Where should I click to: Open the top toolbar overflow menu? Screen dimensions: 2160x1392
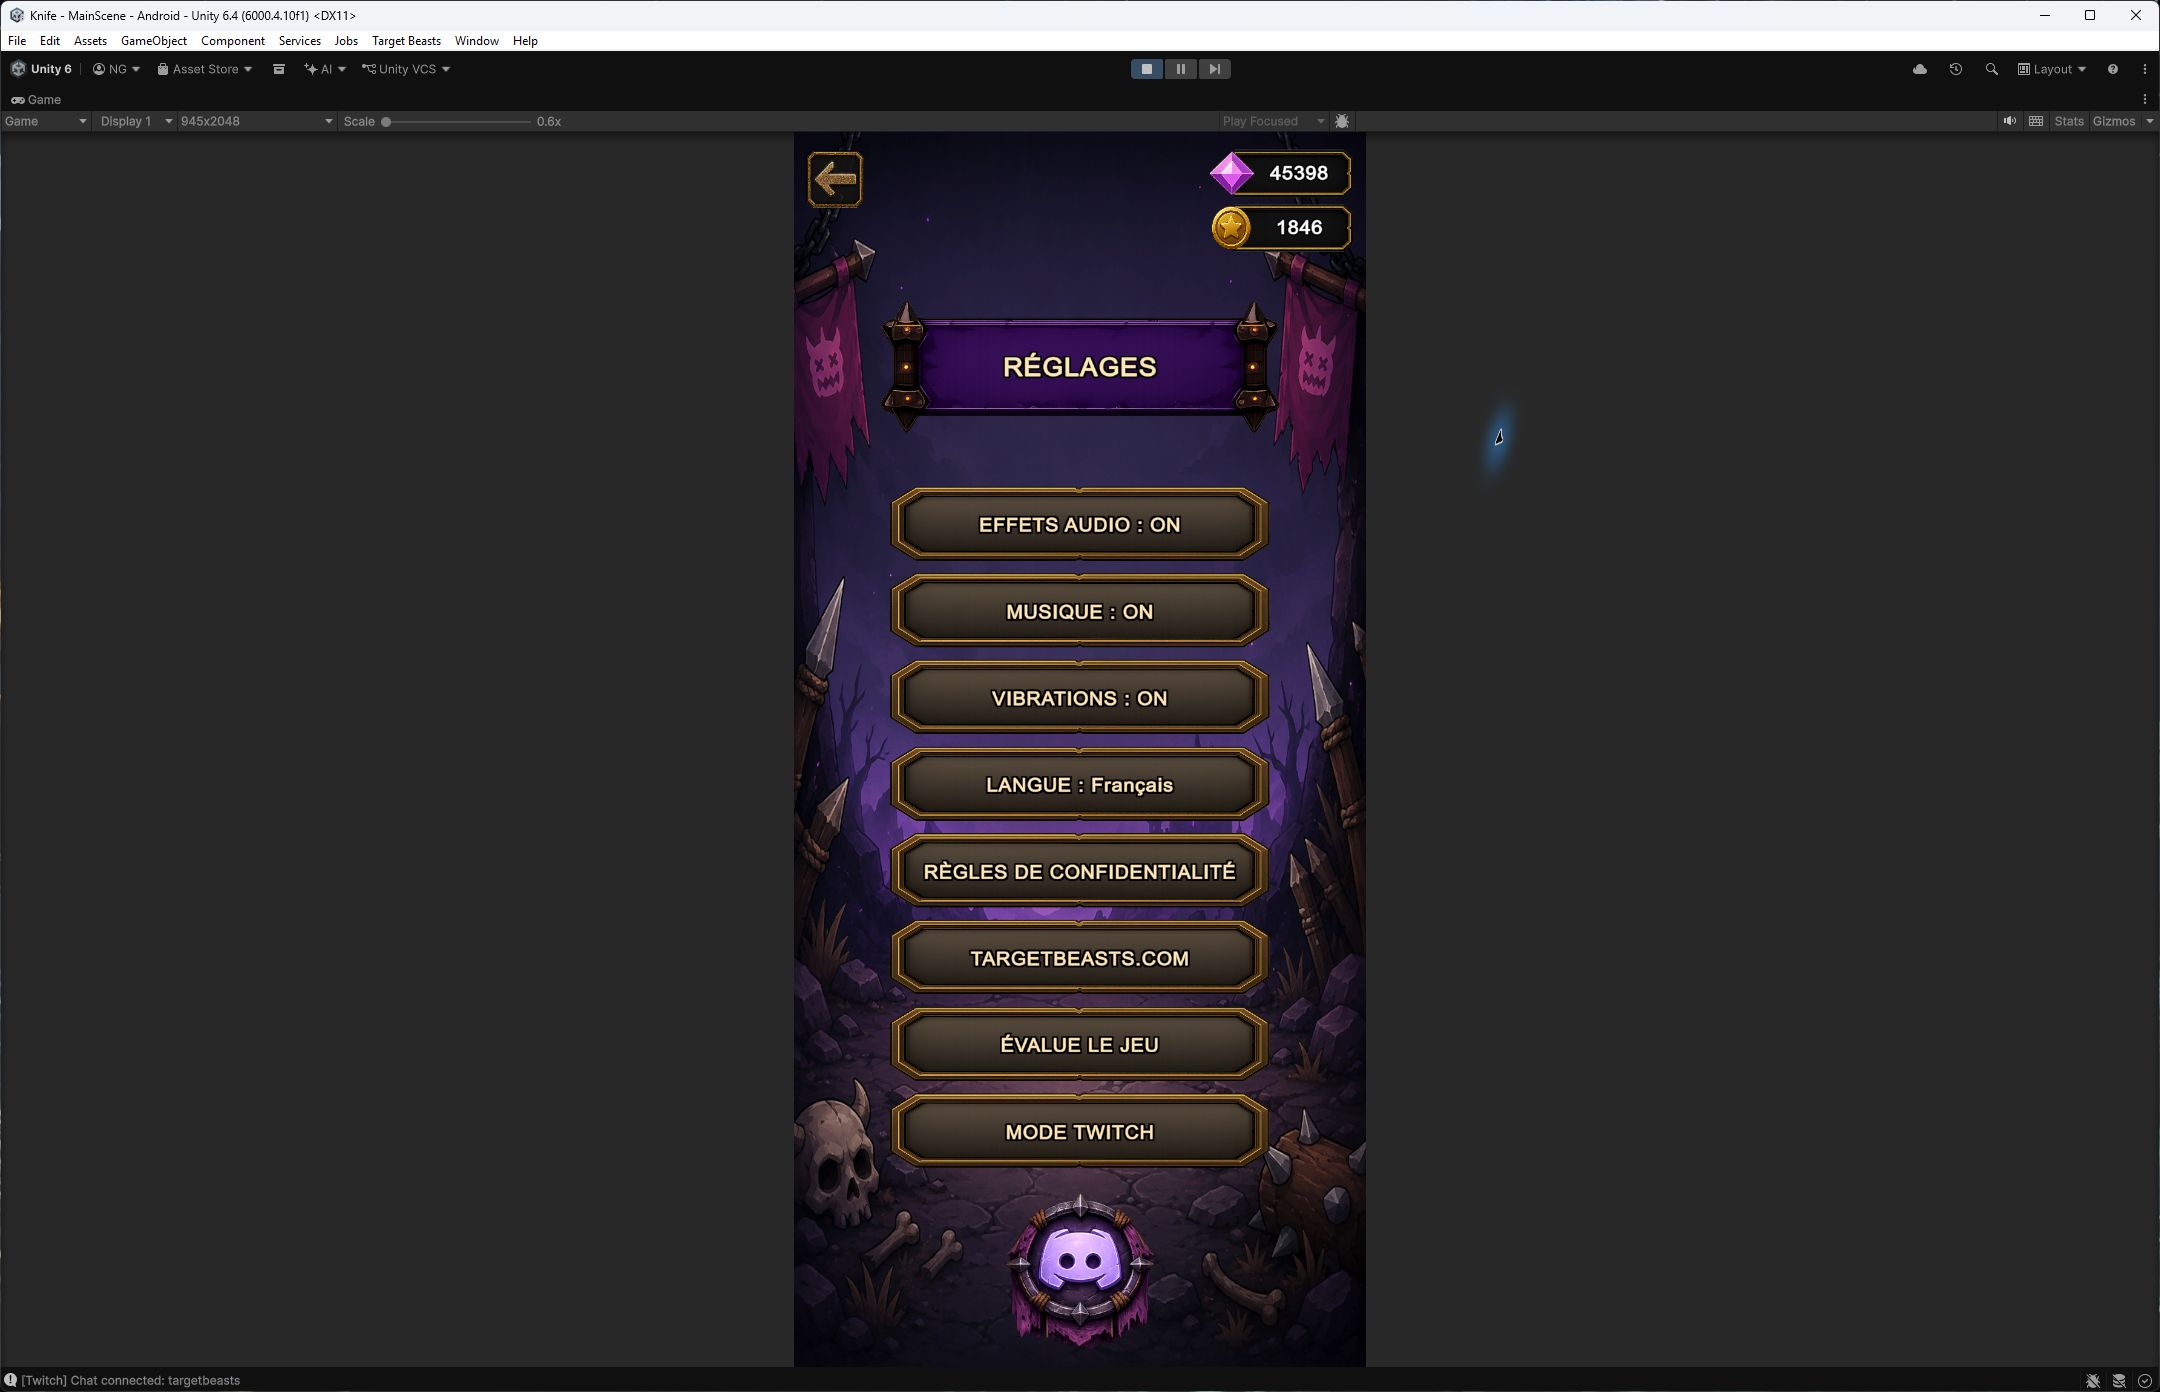(2144, 69)
